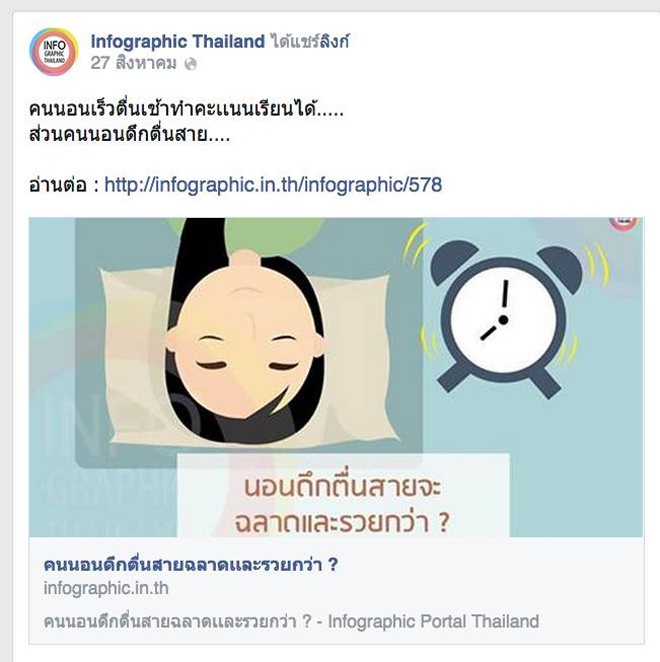Click the alarm clock's white face
The image size is (660, 662).
[503, 320]
